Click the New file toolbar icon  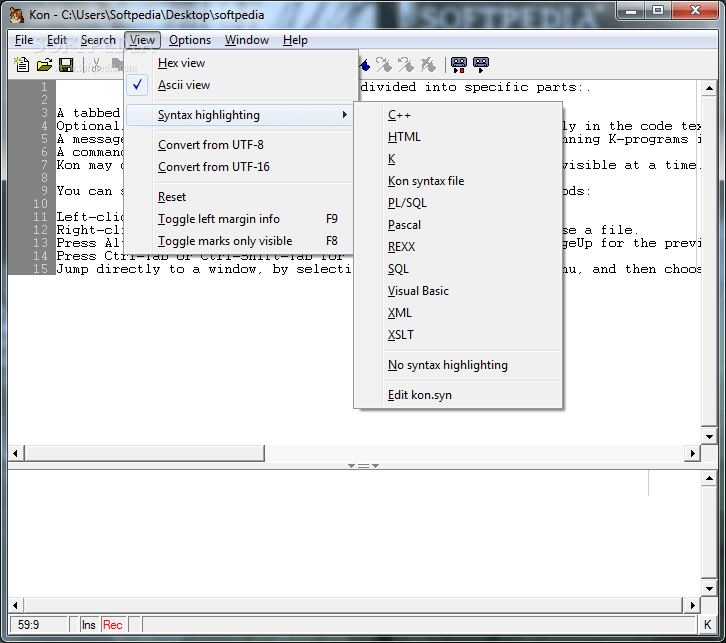[21, 64]
